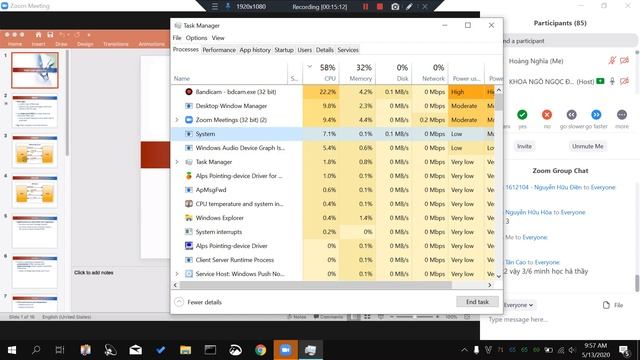Switch to Zoom taskbar icon
Screen dimensions: 640x360
[x=285, y=350]
